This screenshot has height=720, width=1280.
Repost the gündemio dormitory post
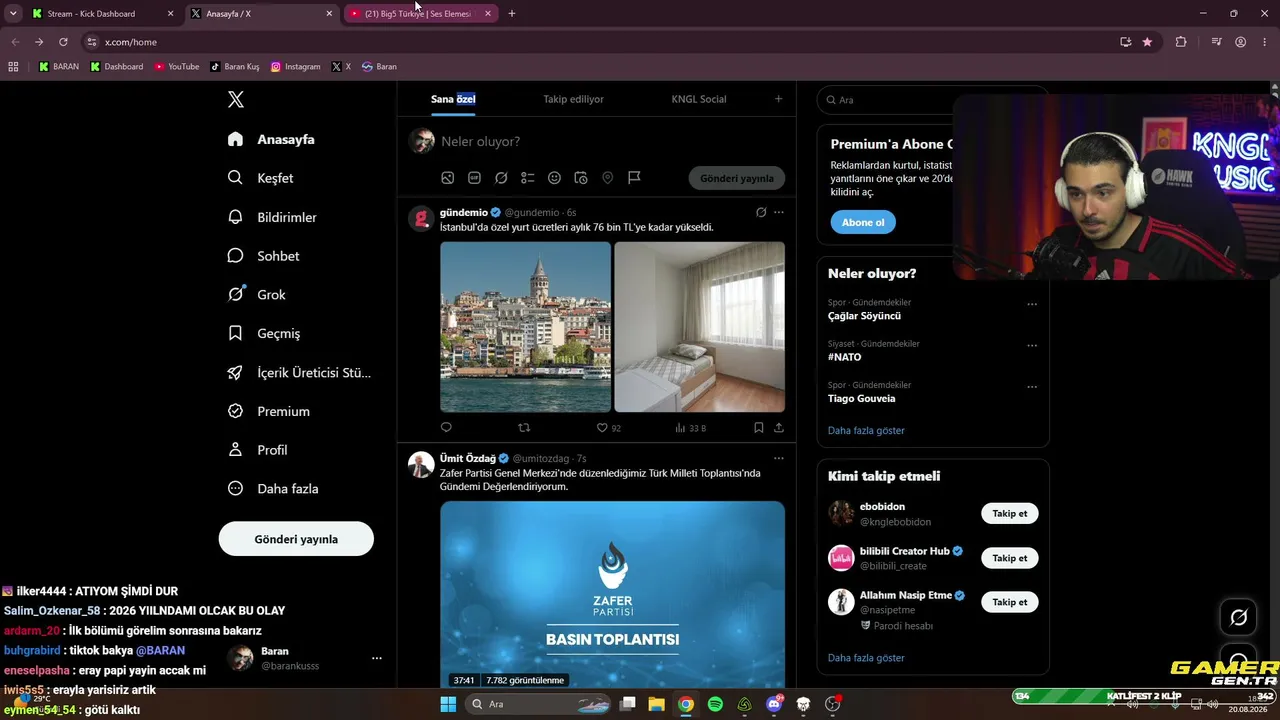click(524, 428)
